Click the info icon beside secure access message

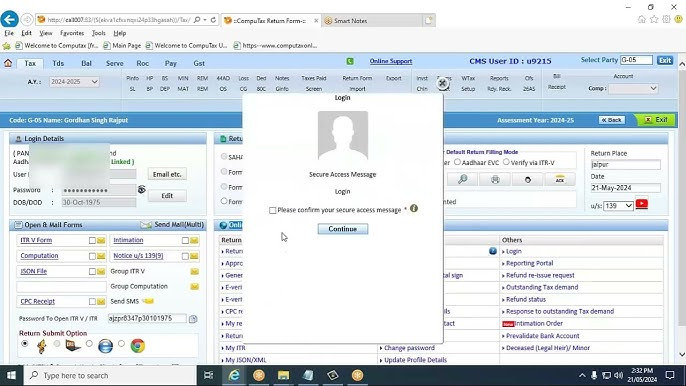414,209
